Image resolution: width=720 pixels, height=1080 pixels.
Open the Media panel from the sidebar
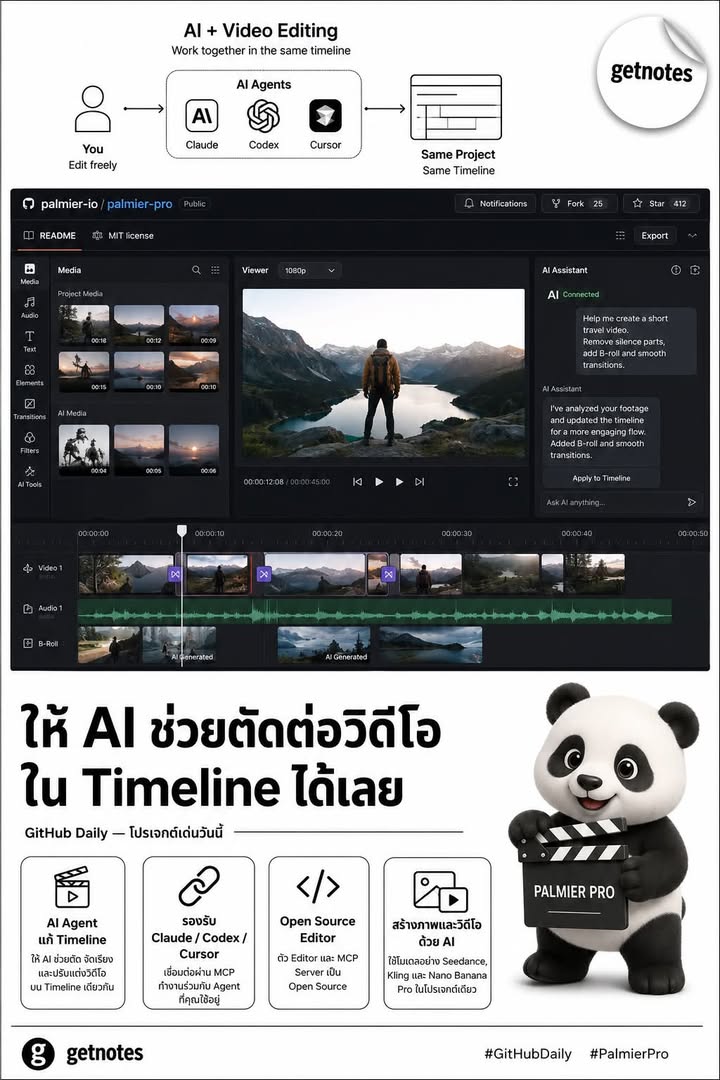[x=30, y=273]
